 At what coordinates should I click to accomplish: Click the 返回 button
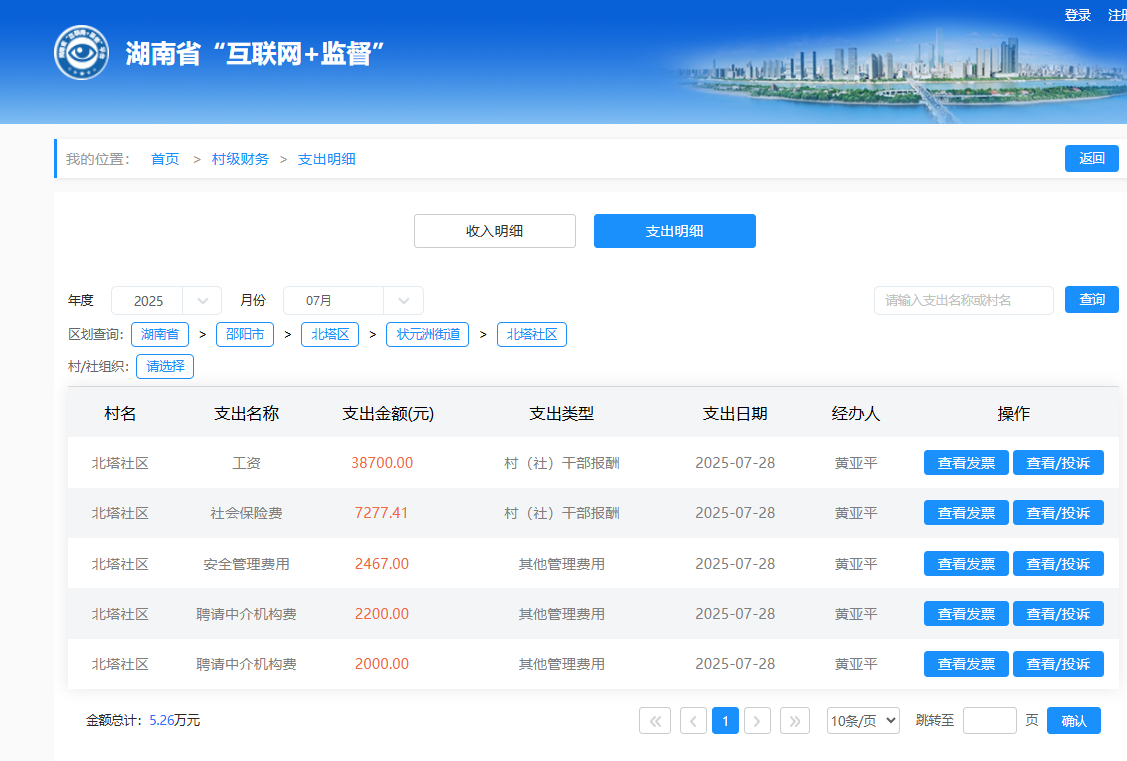point(1091,158)
